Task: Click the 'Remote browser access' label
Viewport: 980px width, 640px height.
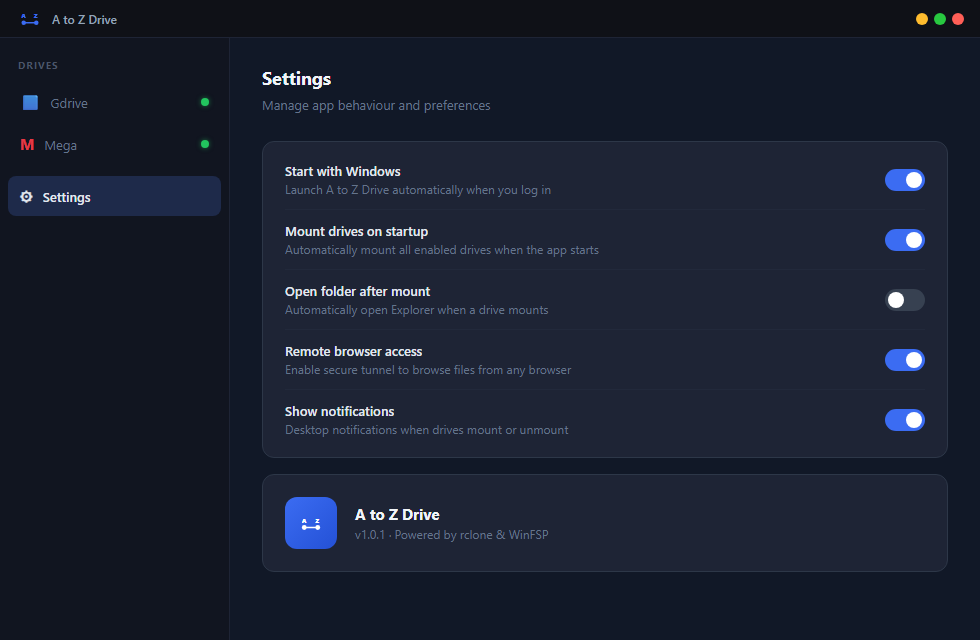Action: (353, 351)
